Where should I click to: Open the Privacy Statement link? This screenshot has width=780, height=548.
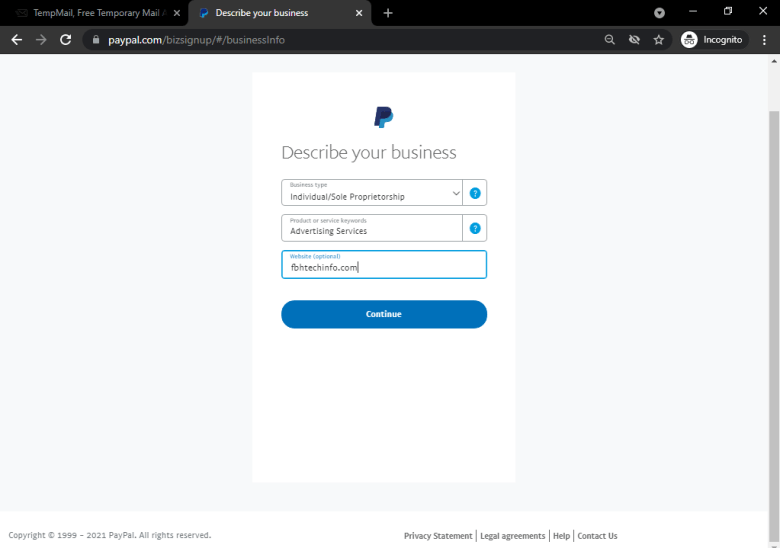(x=438, y=536)
